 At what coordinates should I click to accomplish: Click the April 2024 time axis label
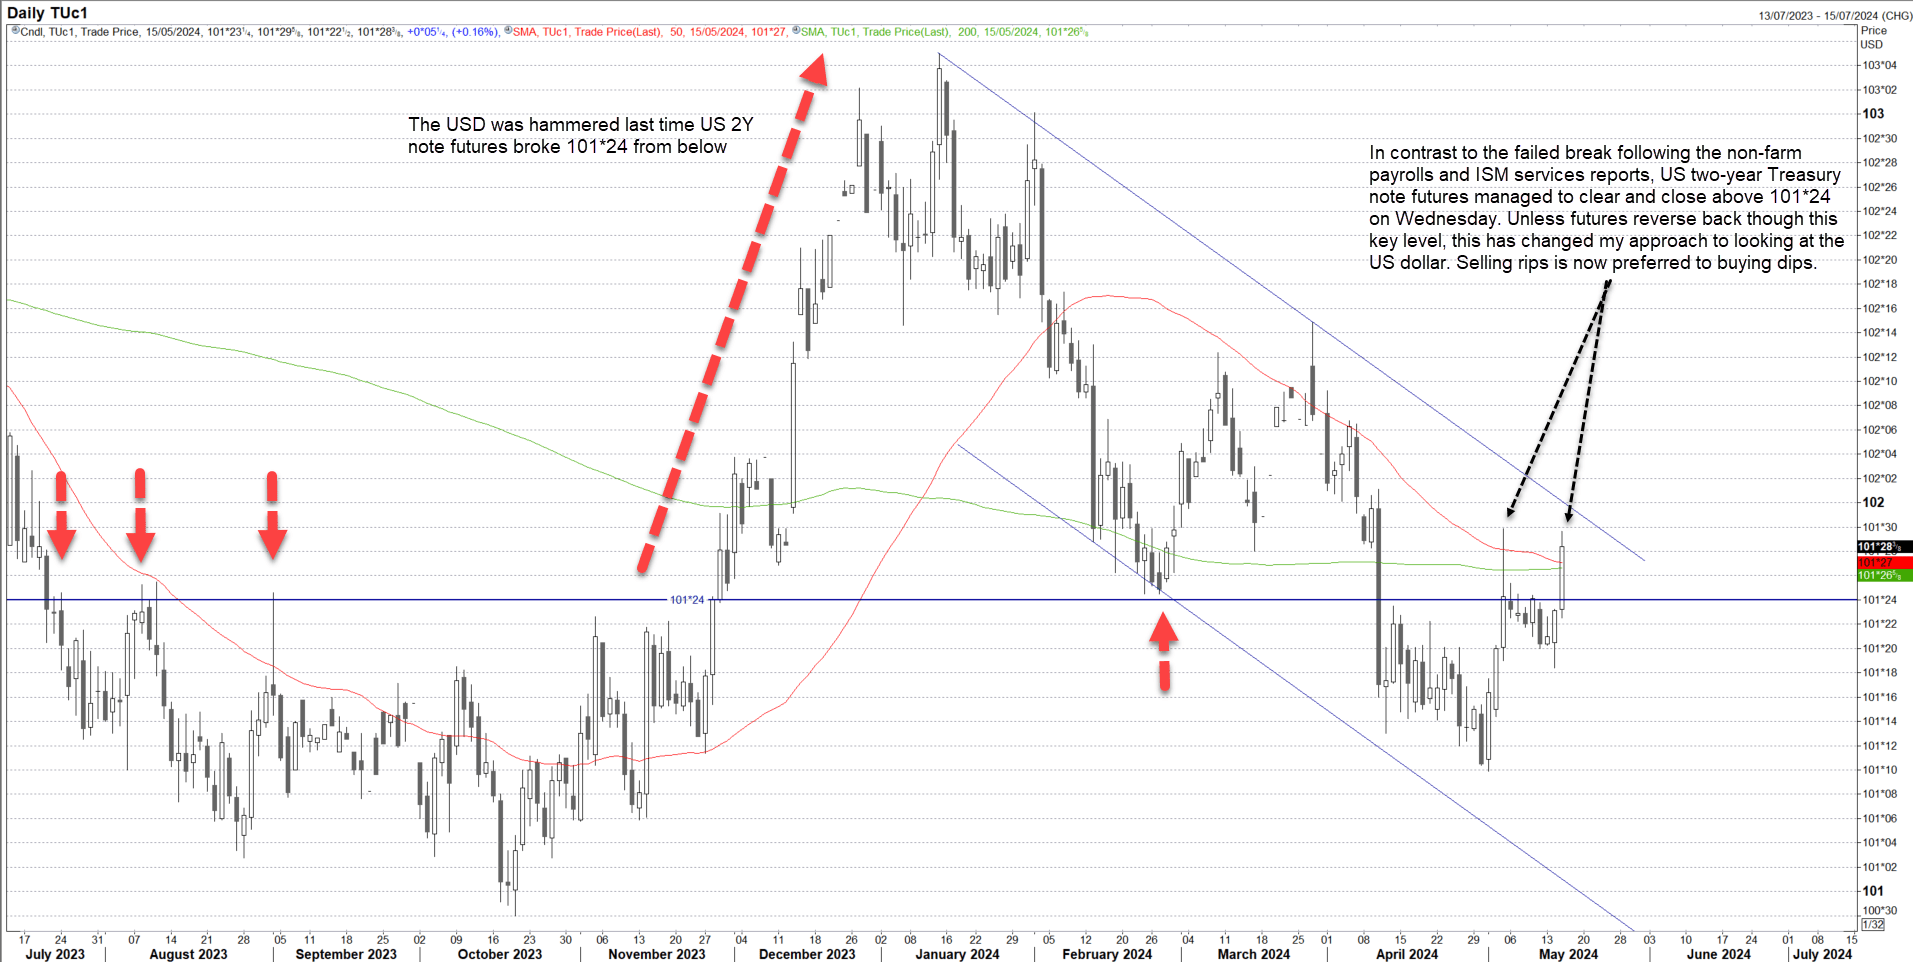pyautogui.click(x=1407, y=954)
